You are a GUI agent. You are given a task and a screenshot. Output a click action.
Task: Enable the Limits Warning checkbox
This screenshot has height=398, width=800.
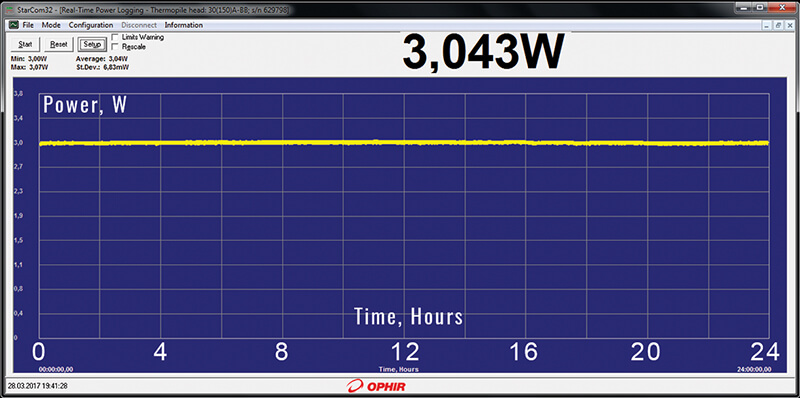[115, 37]
